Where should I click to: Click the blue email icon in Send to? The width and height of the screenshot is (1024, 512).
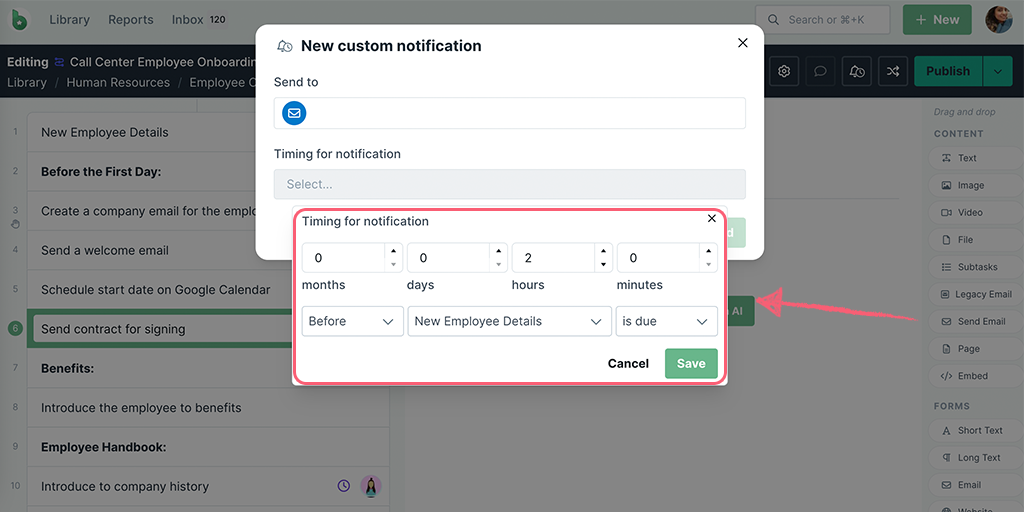coord(294,114)
